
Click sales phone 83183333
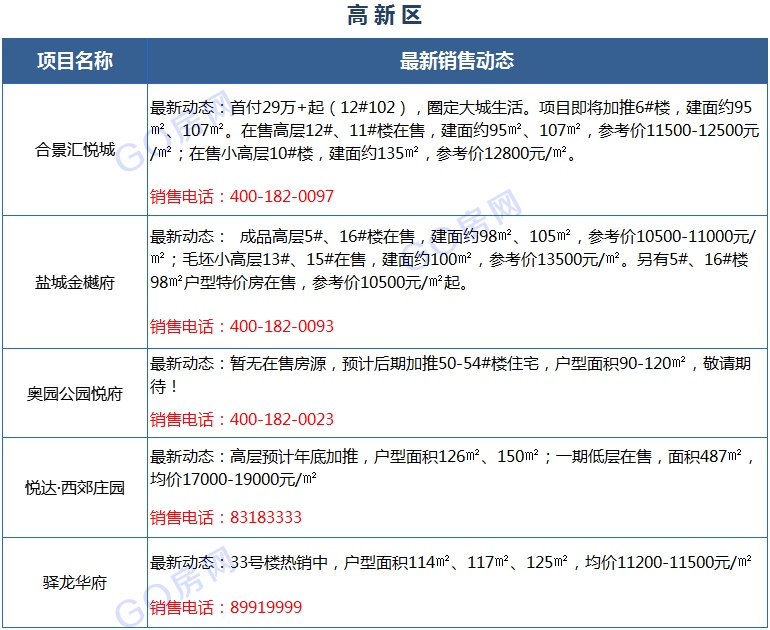[266, 517]
